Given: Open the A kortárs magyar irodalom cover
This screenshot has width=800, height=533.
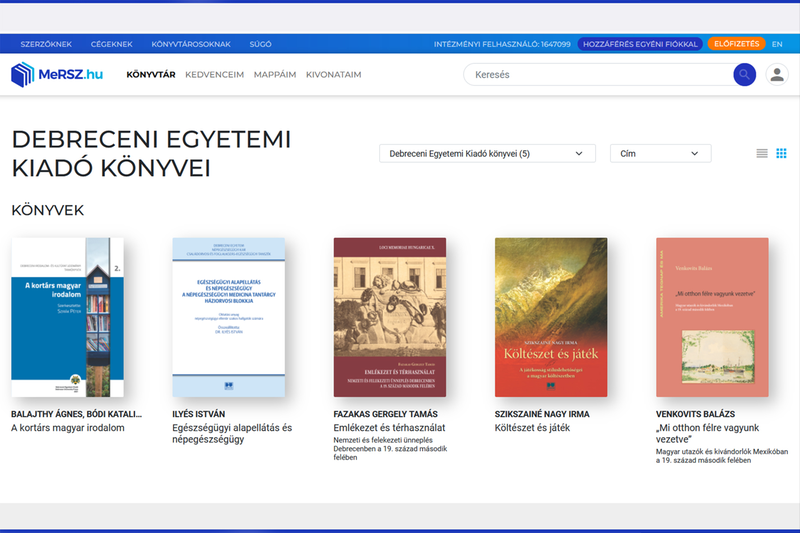Looking at the screenshot, I should point(67,317).
